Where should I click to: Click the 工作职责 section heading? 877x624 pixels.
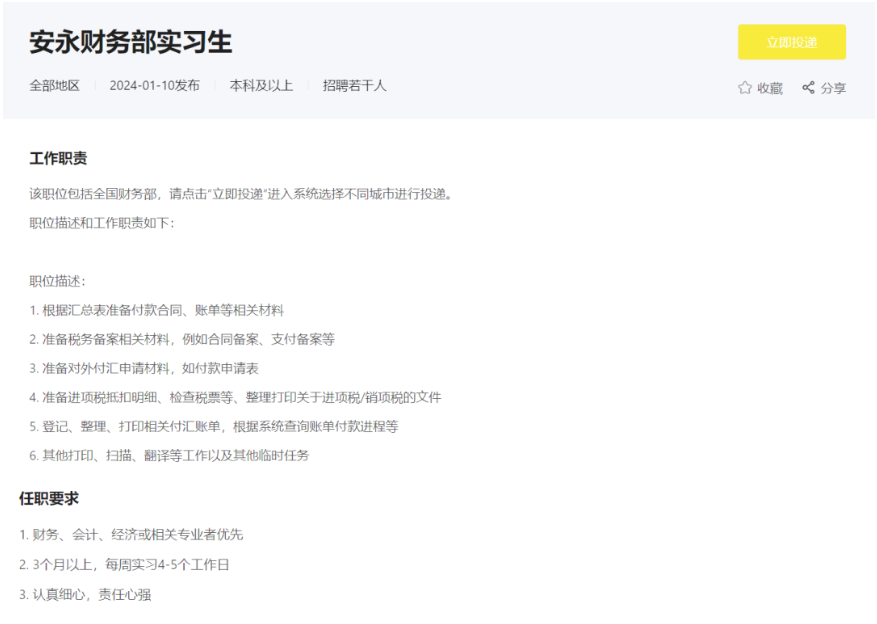click(58, 158)
